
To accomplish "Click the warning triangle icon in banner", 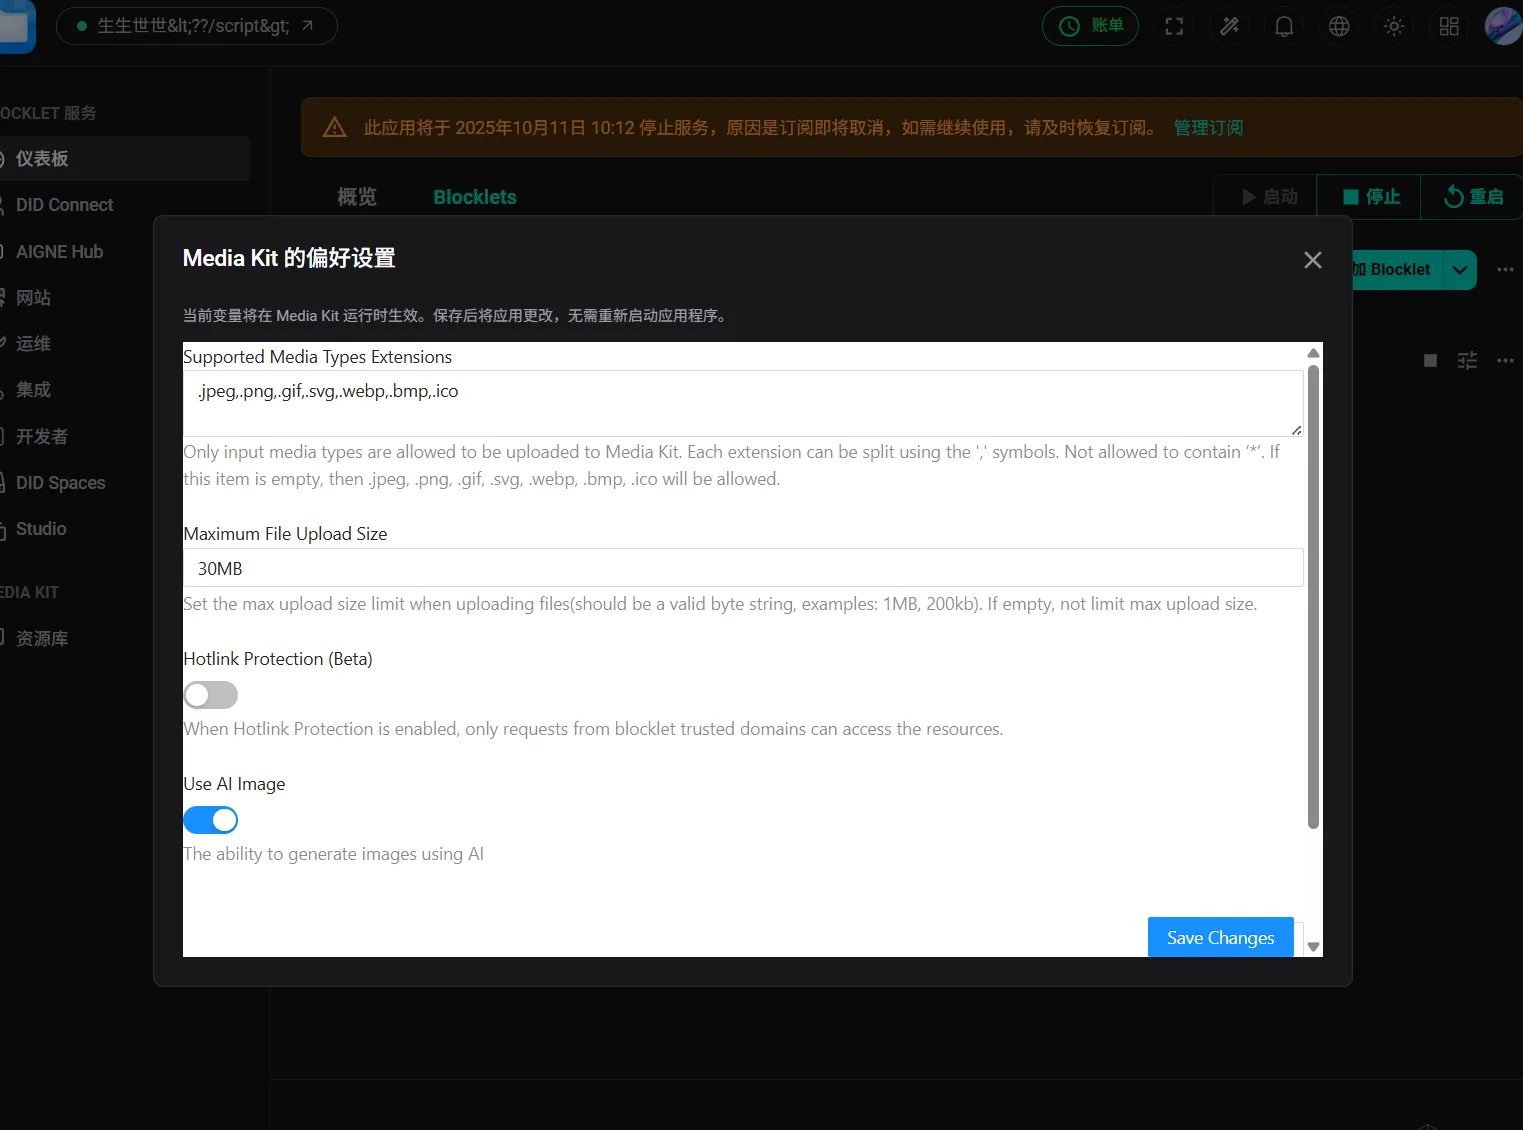I will pyautogui.click(x=335, y=128).
